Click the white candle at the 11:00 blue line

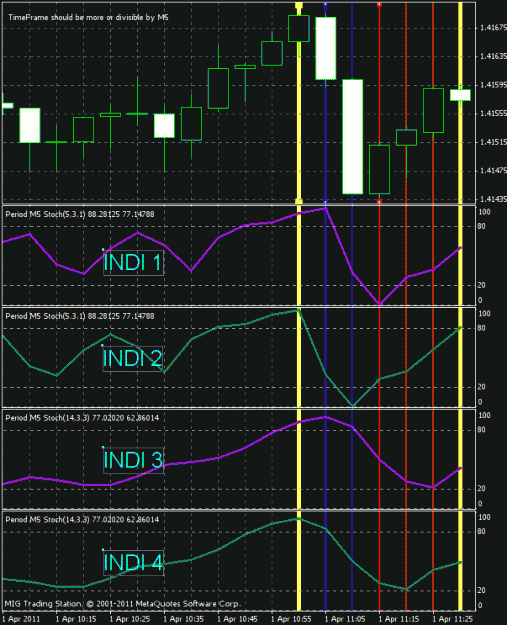coord(326,48)
